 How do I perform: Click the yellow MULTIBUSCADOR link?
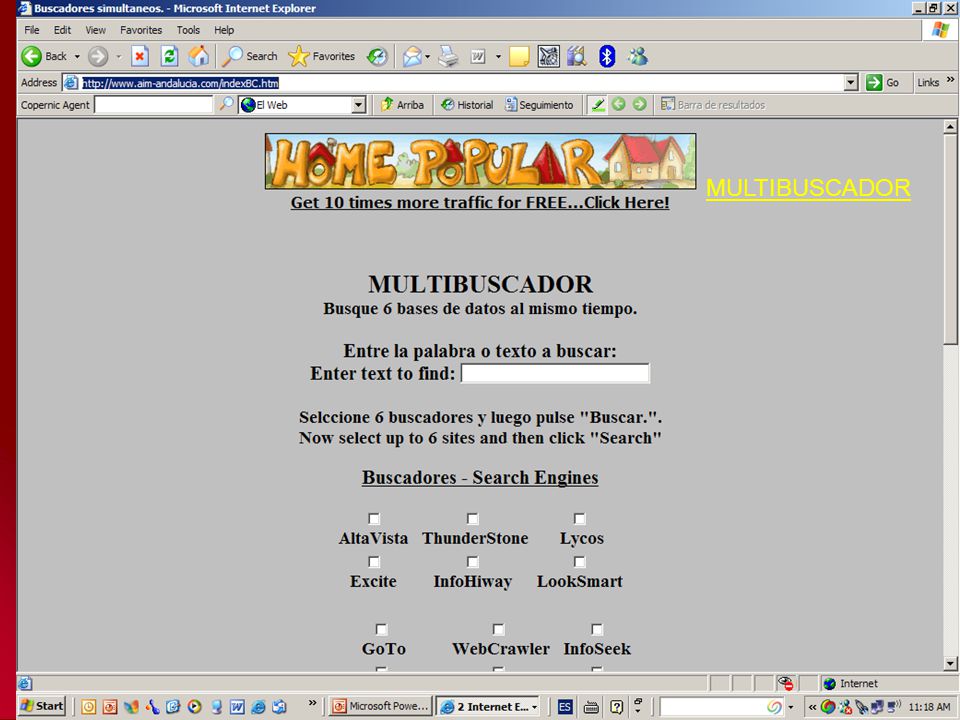click(808, 188)
